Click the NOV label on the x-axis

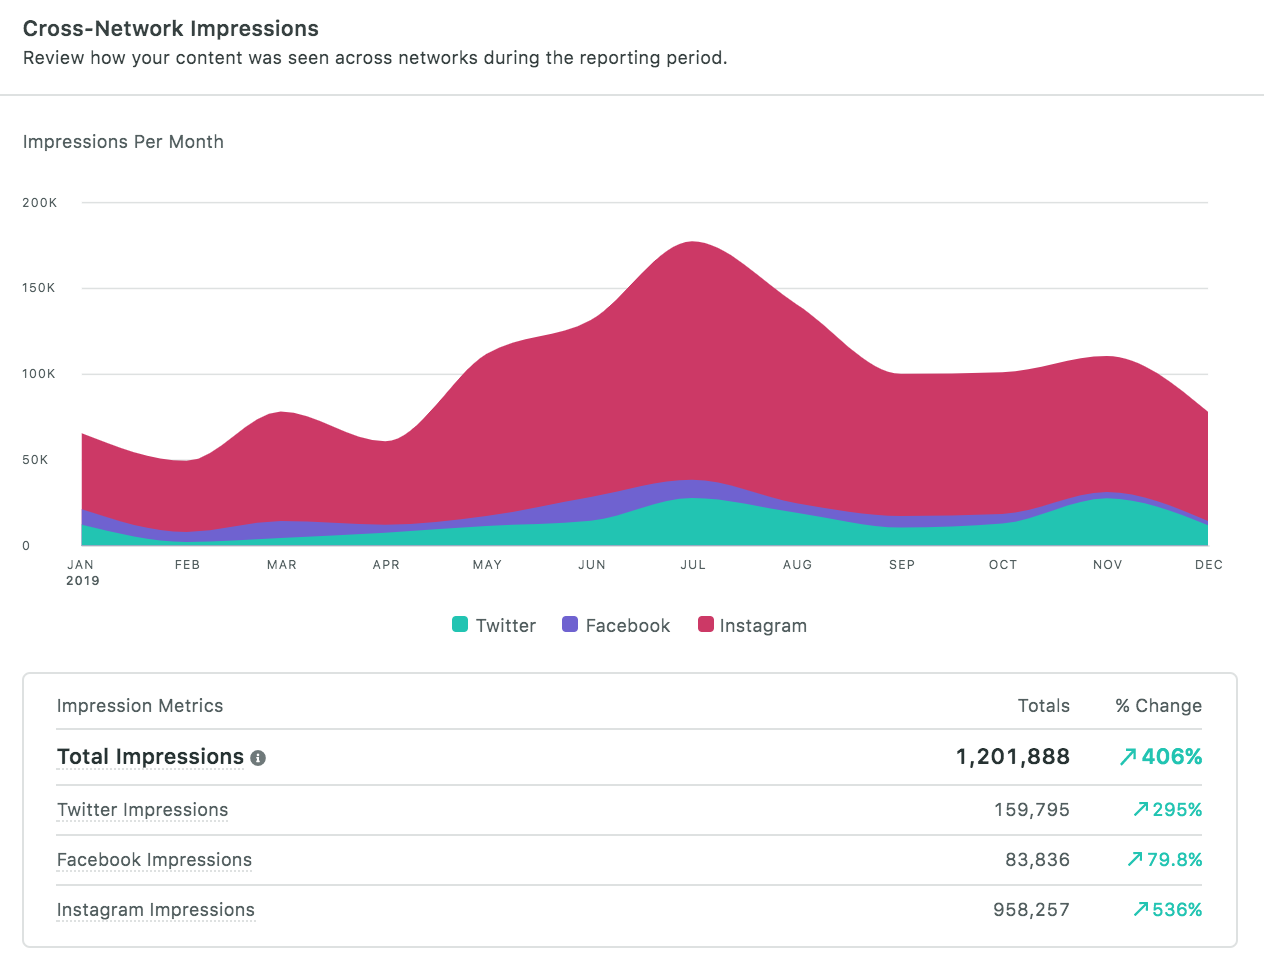click(x=1108, y=565)
